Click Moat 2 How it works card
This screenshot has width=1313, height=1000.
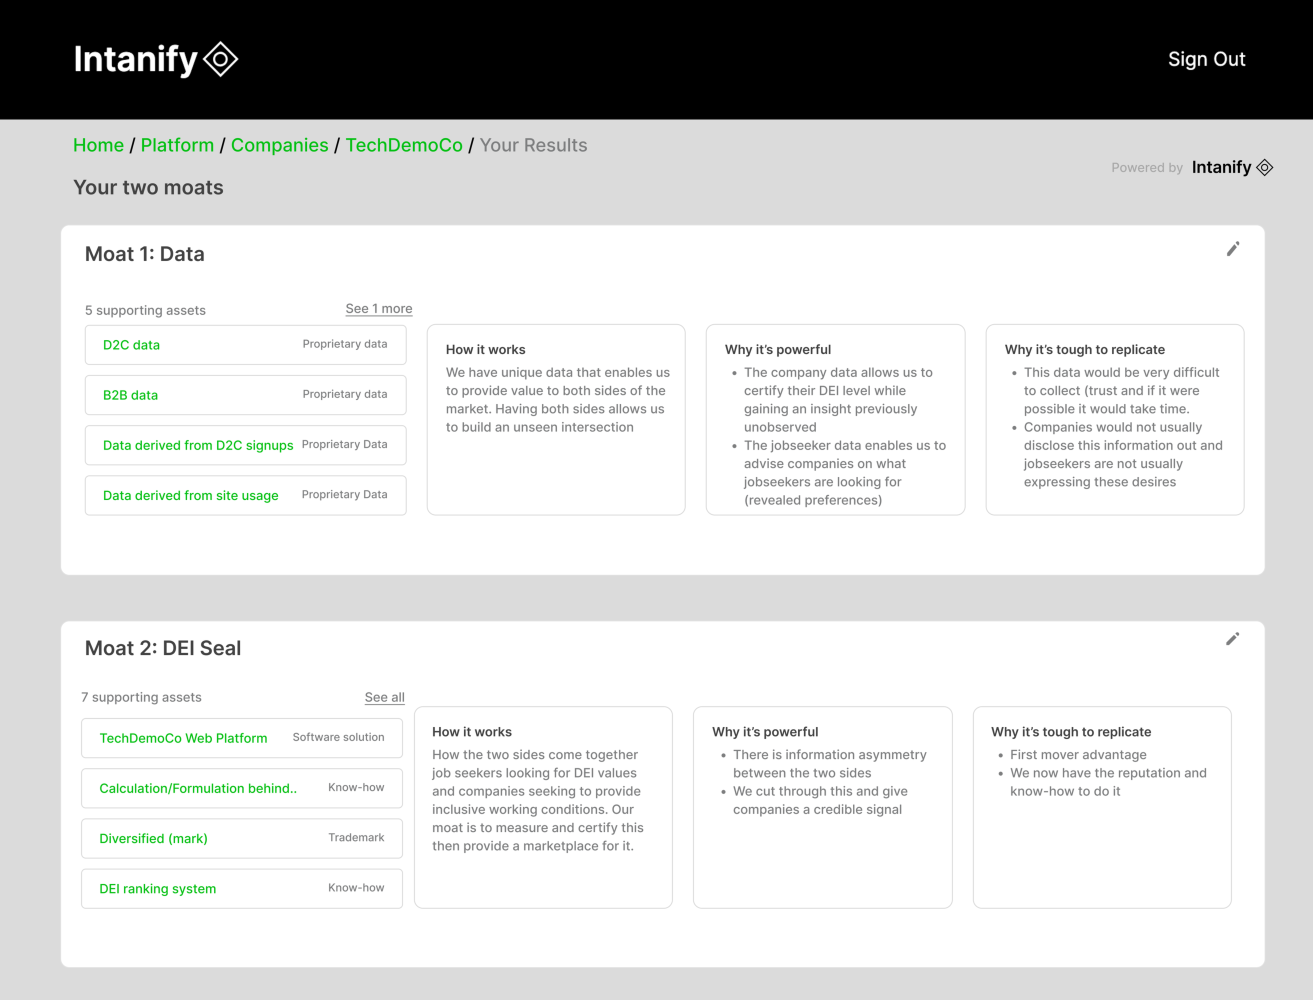(543, 807)
